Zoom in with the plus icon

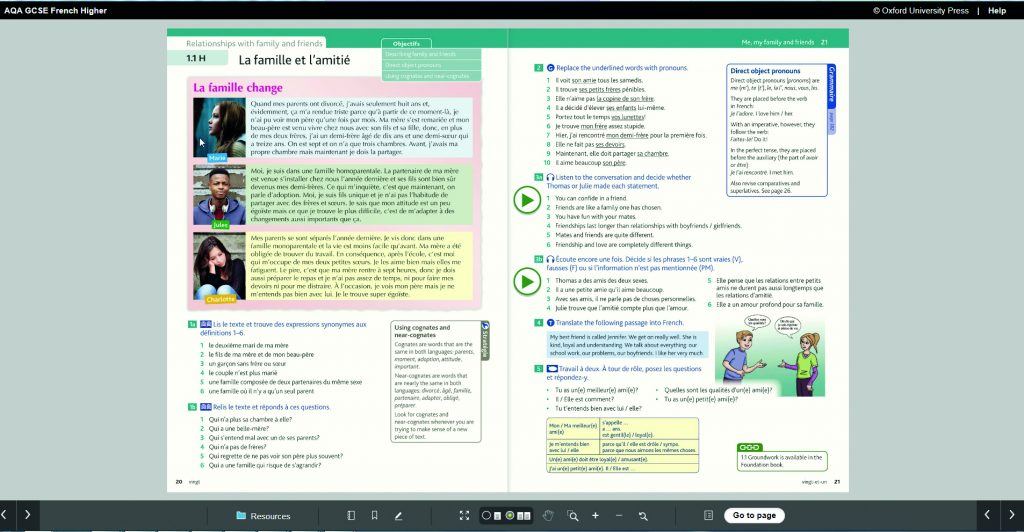(595, 516)
